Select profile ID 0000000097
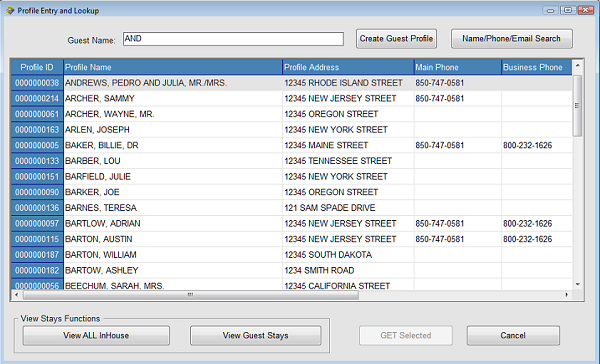 pos(37,224)
